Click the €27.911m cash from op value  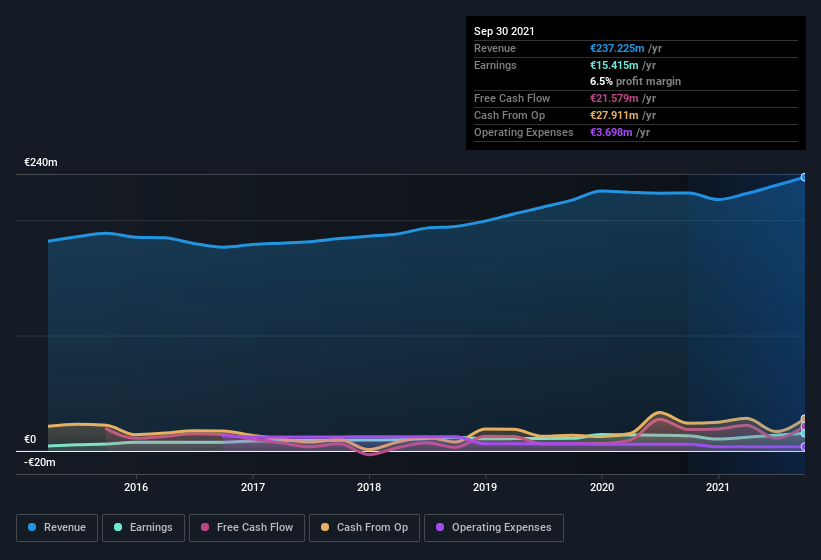click(614, 115)
